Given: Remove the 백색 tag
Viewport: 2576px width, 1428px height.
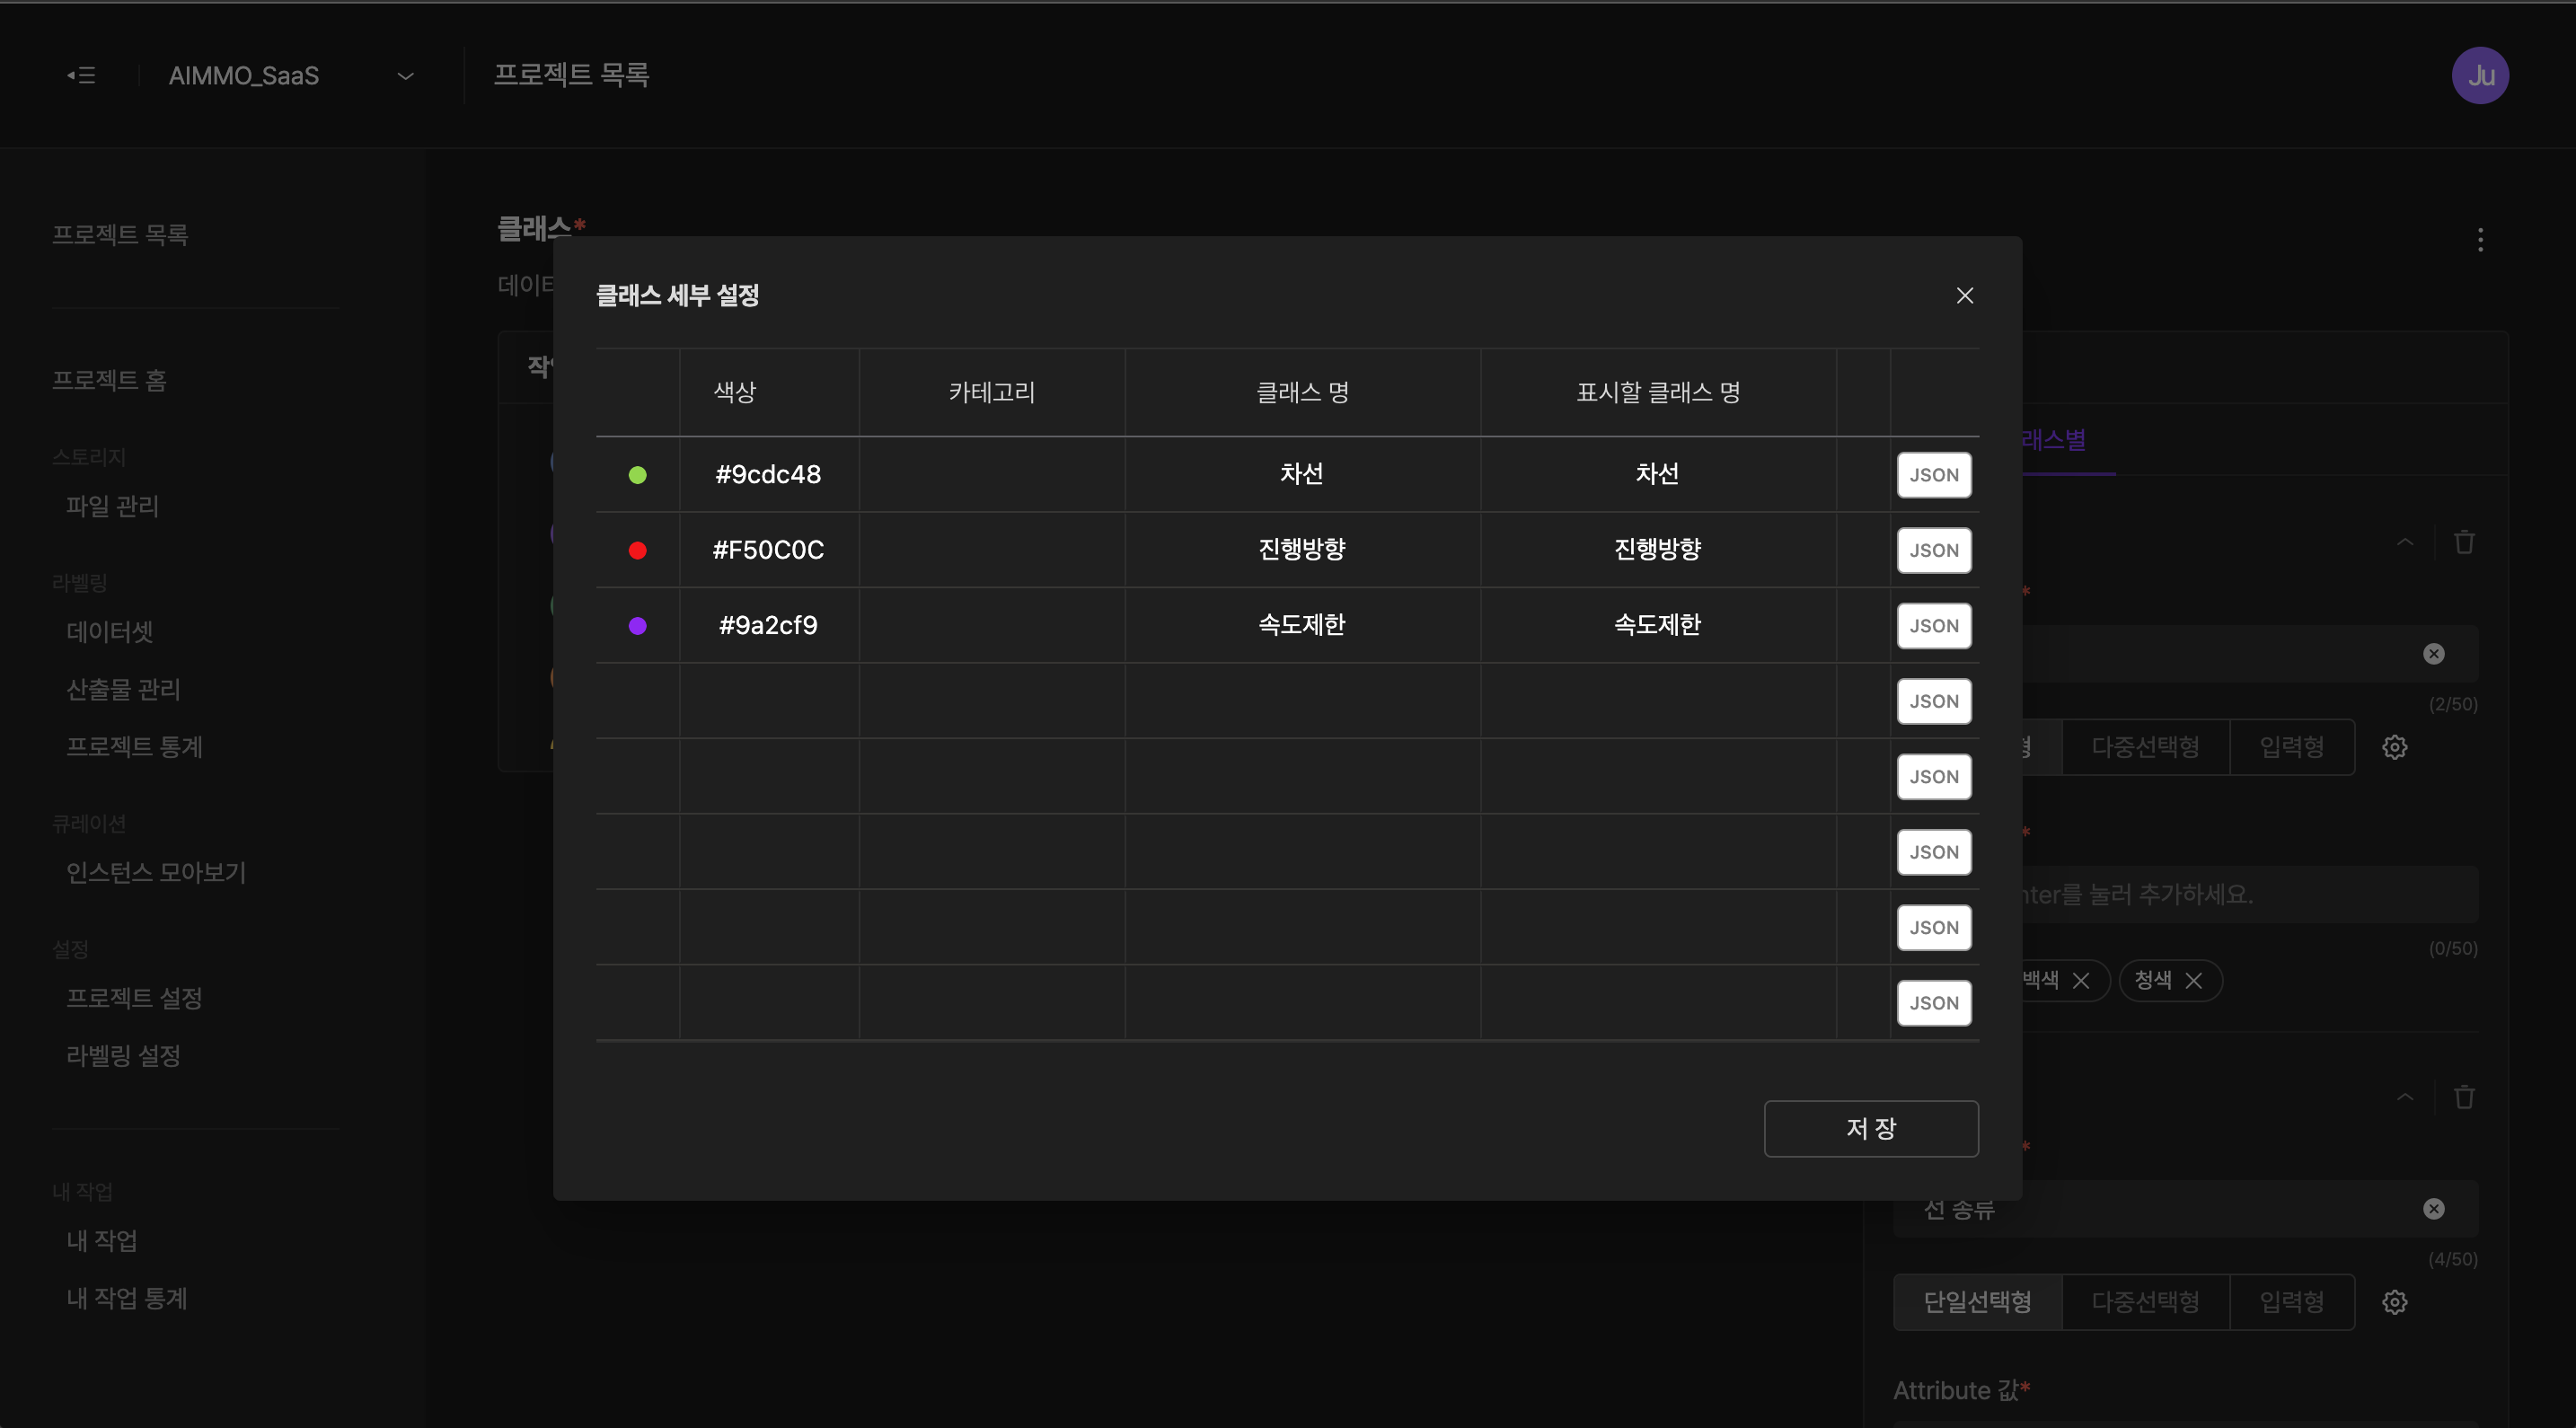Looking at the screenshot, I should pyautogui.click(x=2081, y=980).
